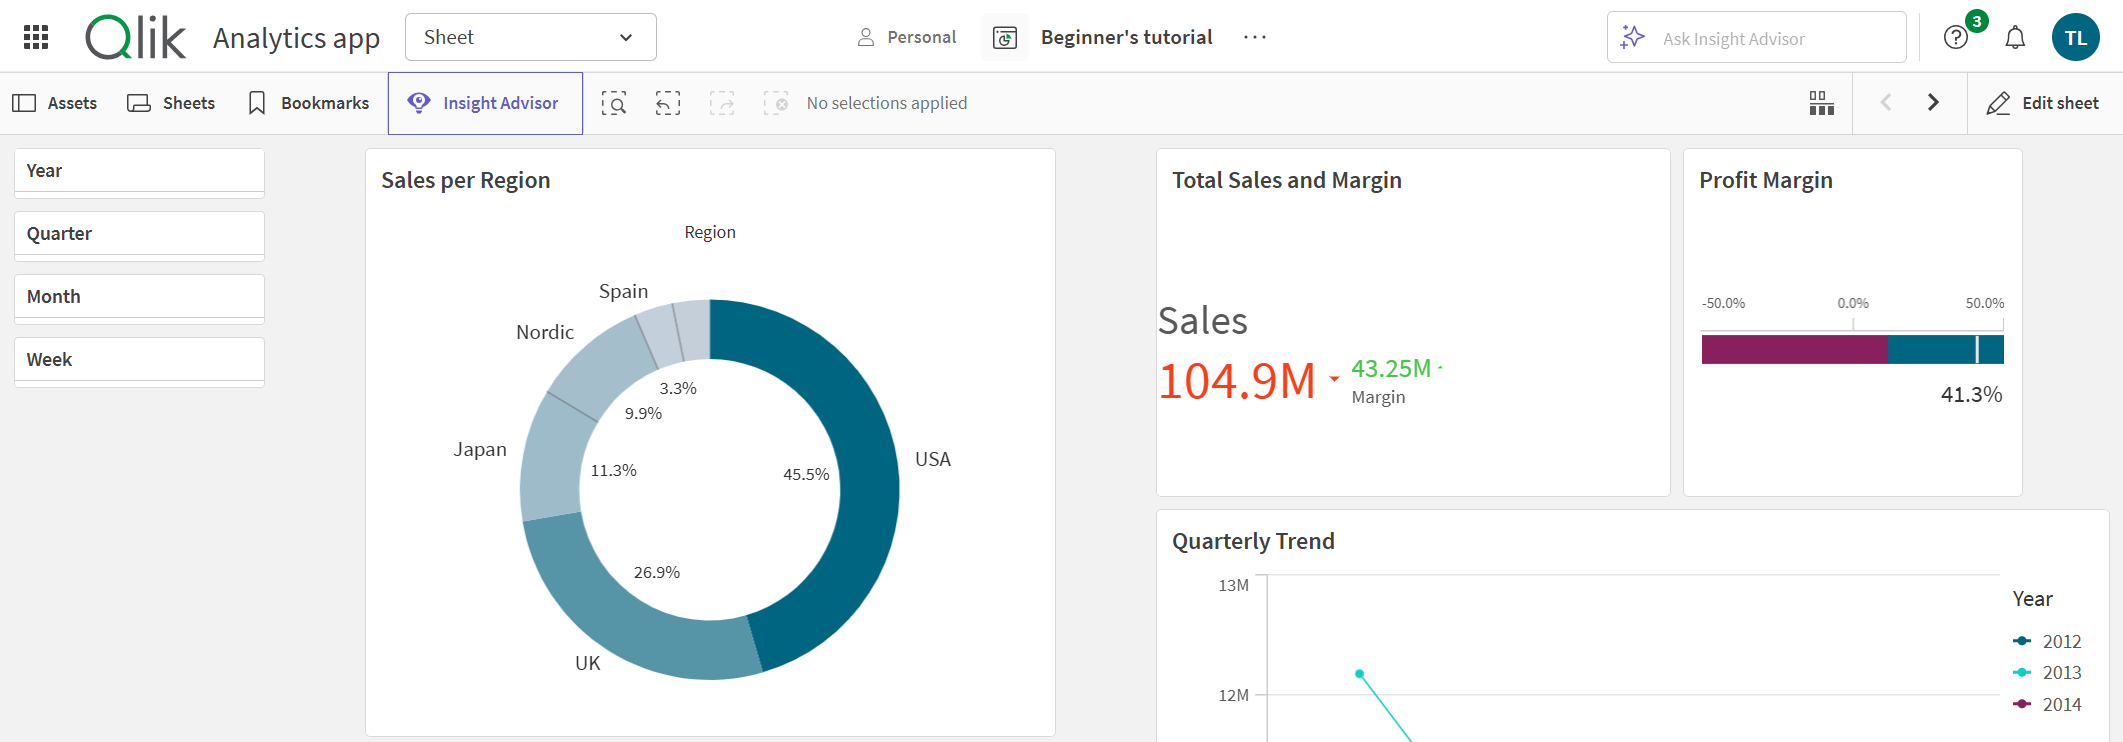The width and height of the screenshot is (2123, 742).
Task: Toggle the Insight Advisor tab
Action: click(485, 103)
